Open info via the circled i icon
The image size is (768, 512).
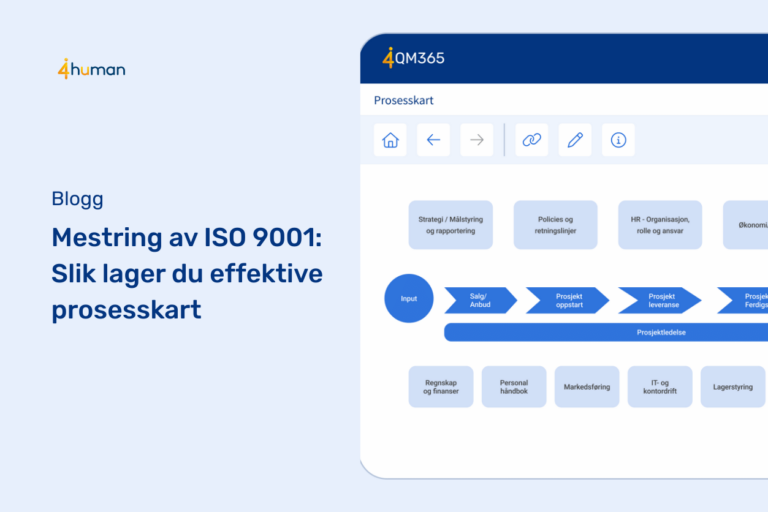click(618, 140)
